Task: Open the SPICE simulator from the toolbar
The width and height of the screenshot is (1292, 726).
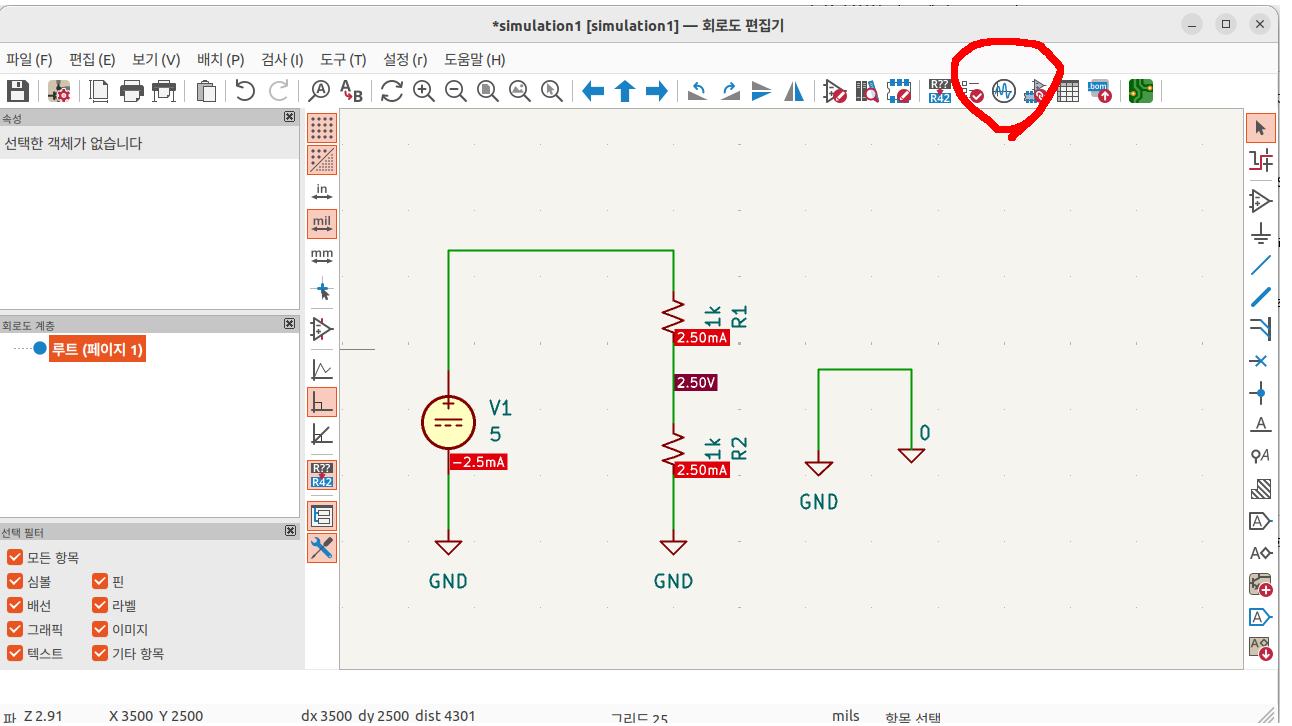Action: (x=1003, y=92)
